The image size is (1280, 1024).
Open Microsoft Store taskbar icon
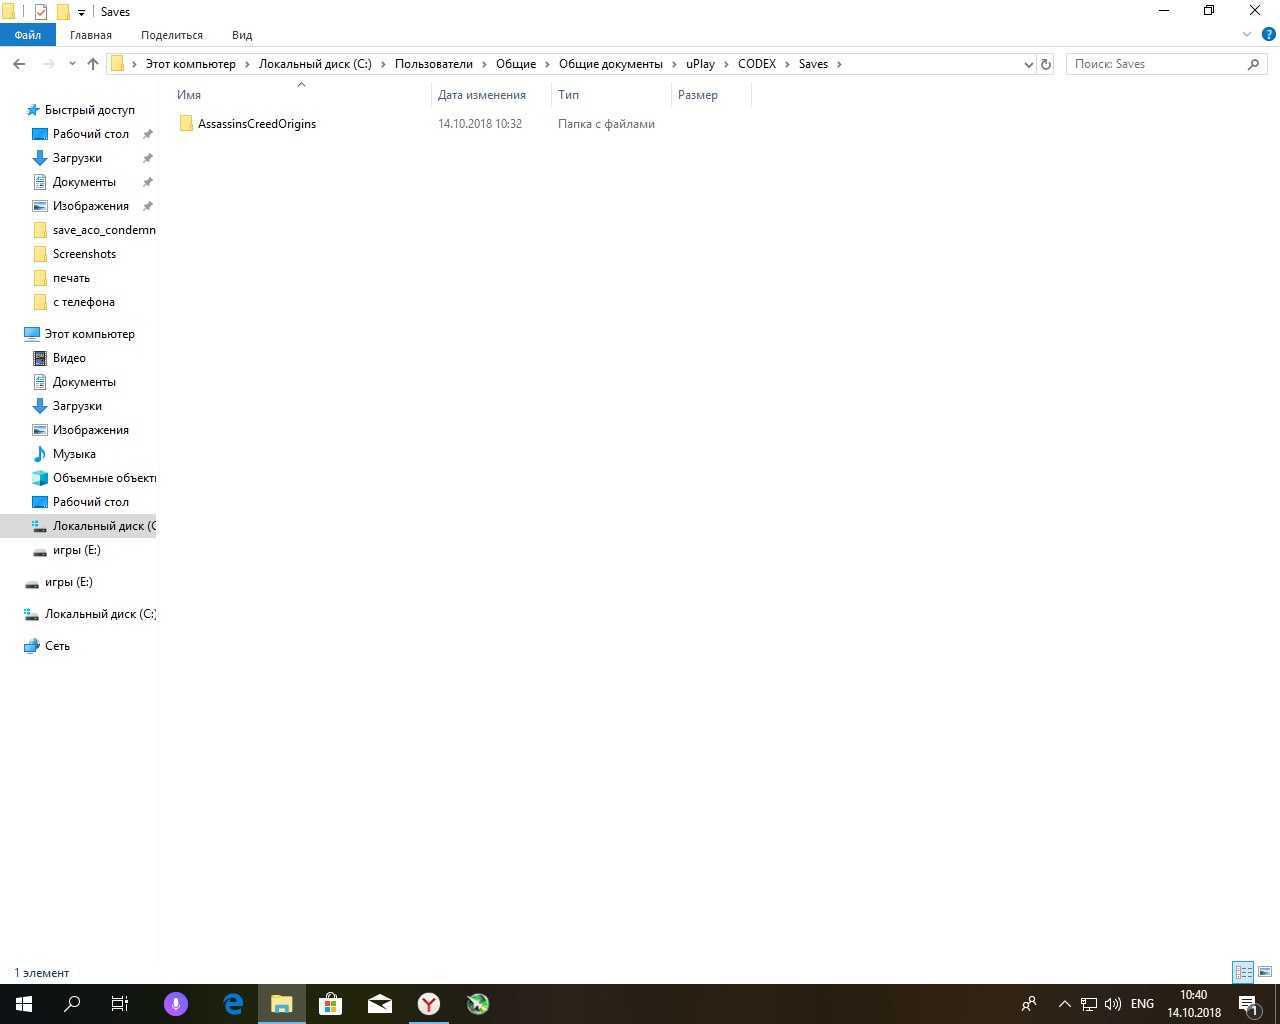330,1004
